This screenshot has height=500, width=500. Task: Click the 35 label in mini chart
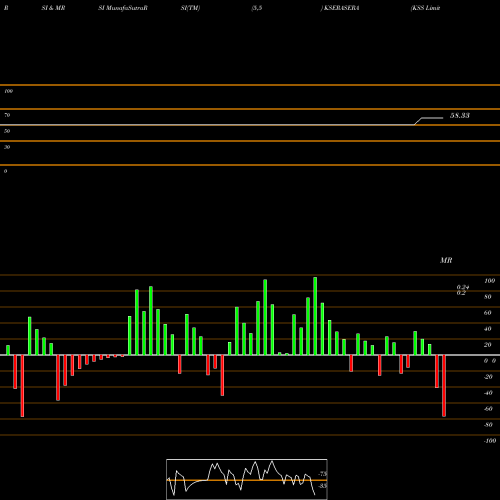(x=322, y=486)
